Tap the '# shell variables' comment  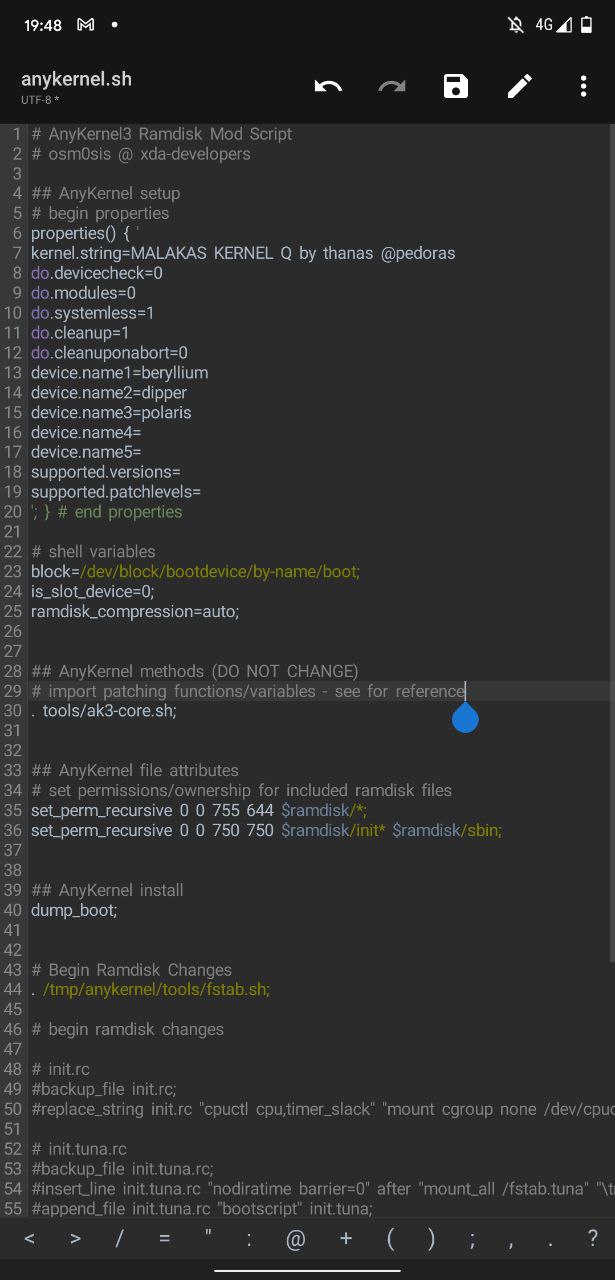(x=93, y=552)
